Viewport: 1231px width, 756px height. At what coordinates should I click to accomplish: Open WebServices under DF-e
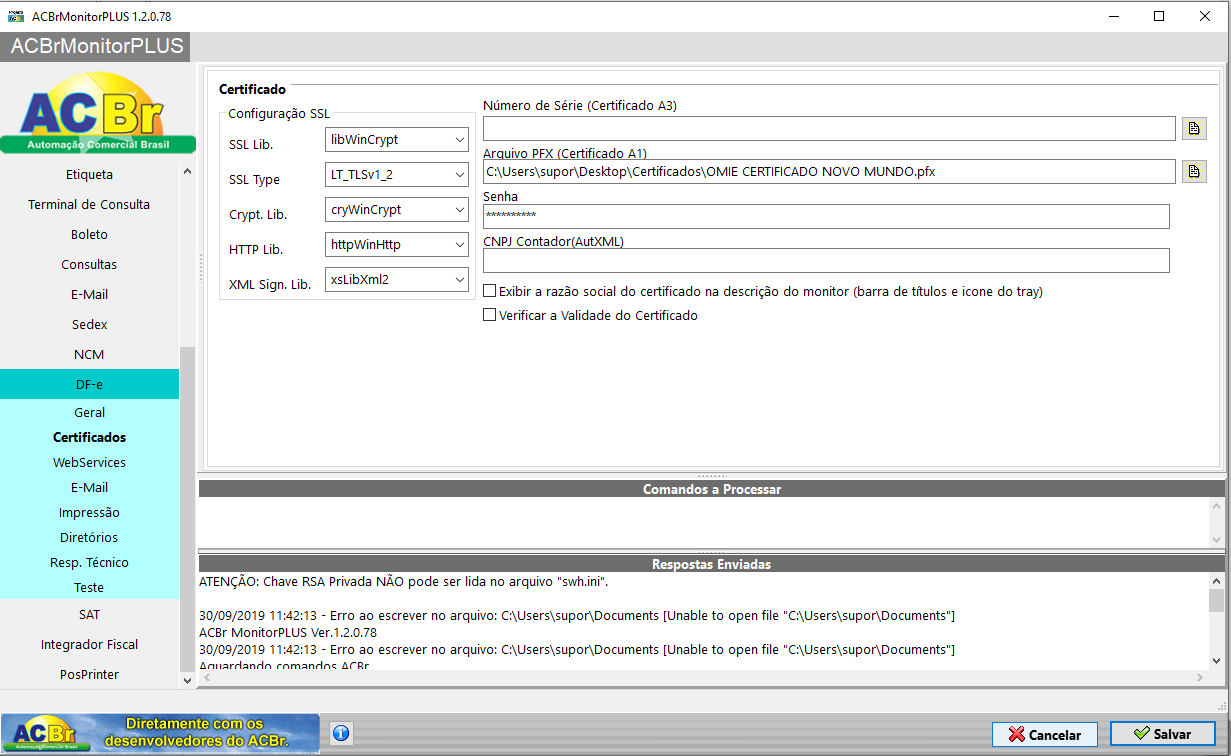(90, 462)
